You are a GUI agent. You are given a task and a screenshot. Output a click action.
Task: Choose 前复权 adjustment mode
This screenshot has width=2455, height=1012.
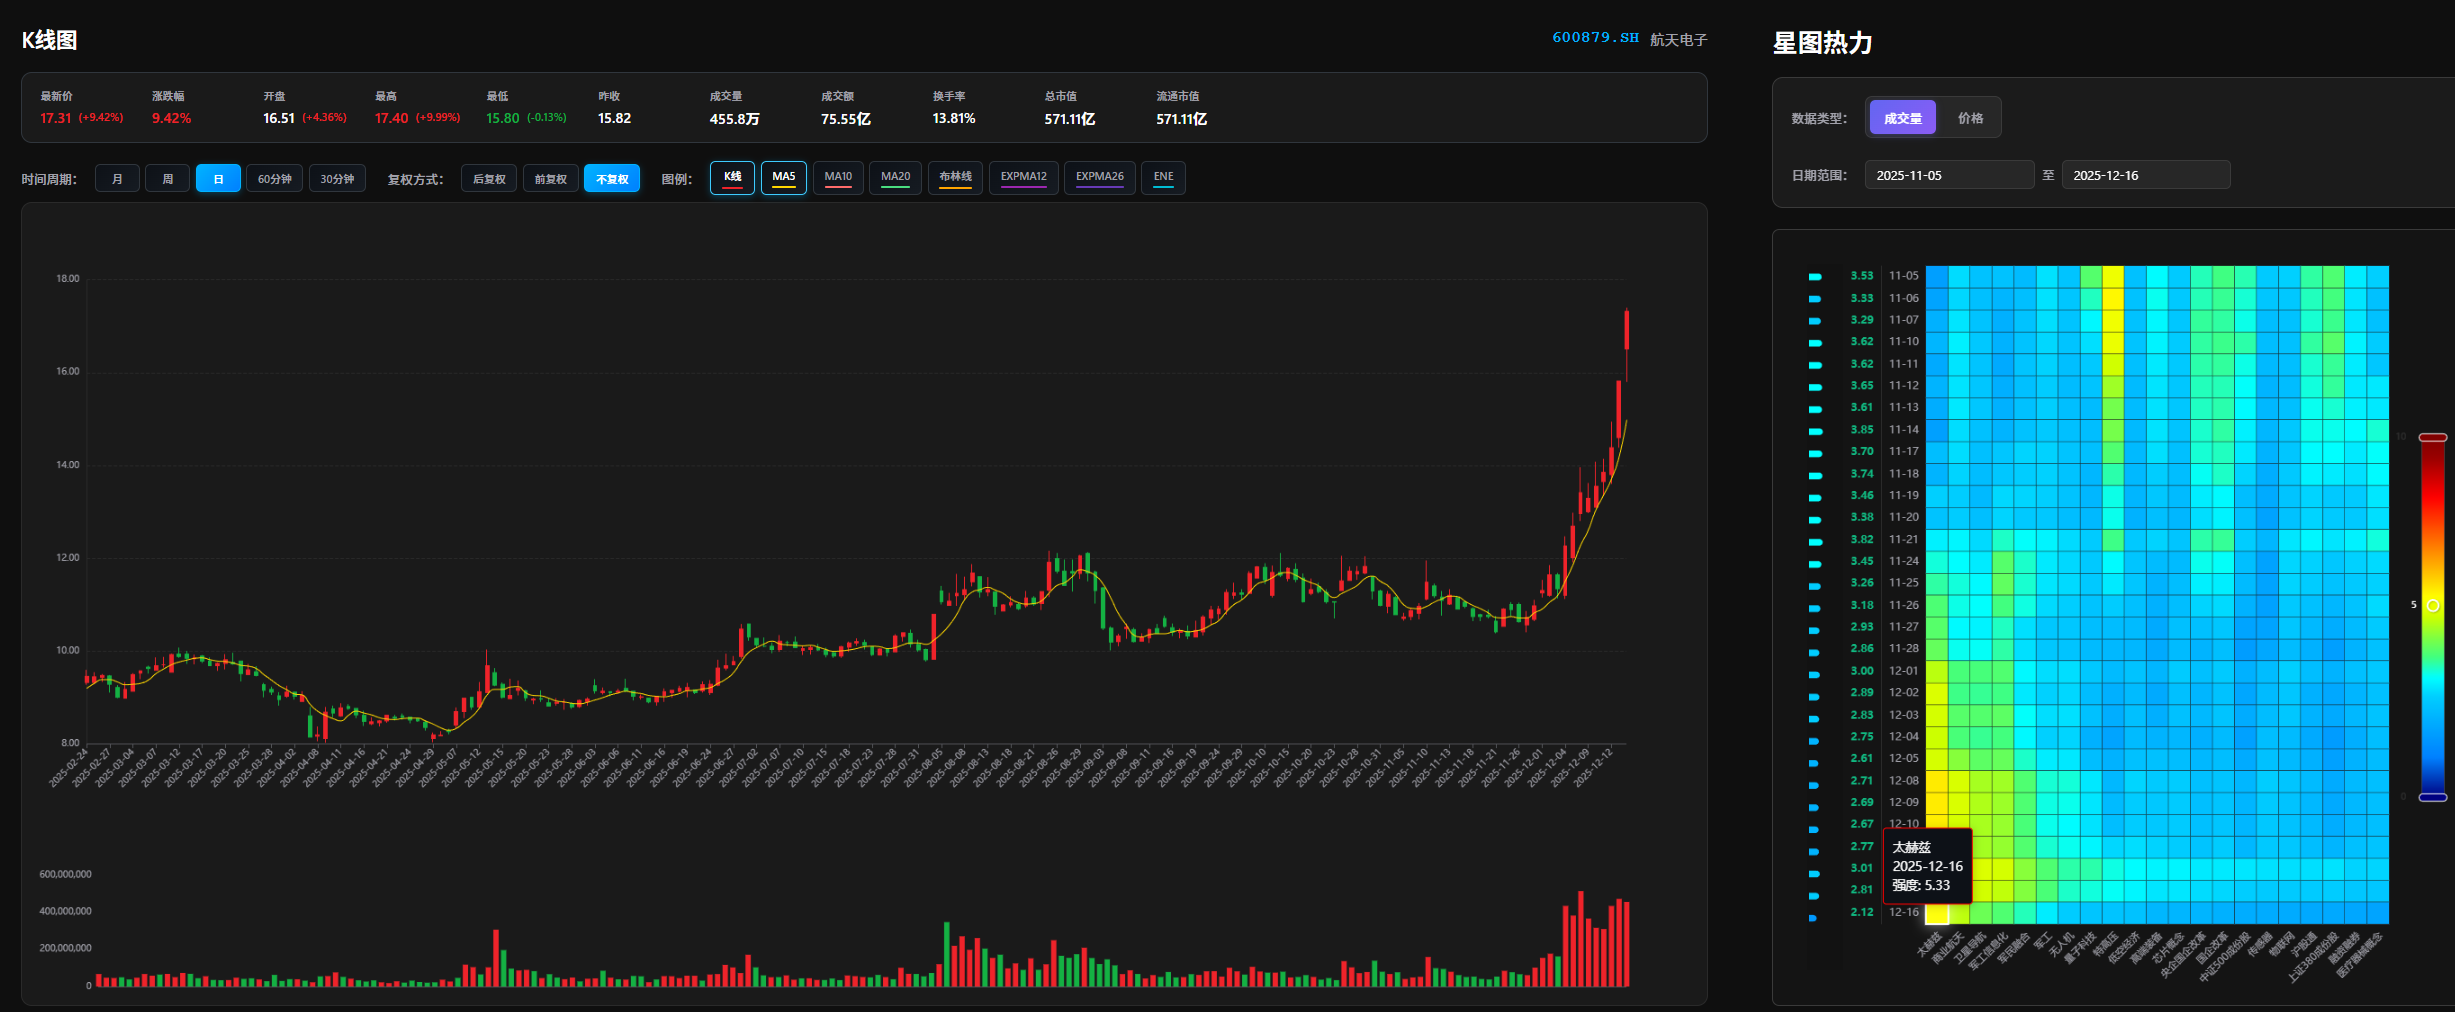[550, 179]
